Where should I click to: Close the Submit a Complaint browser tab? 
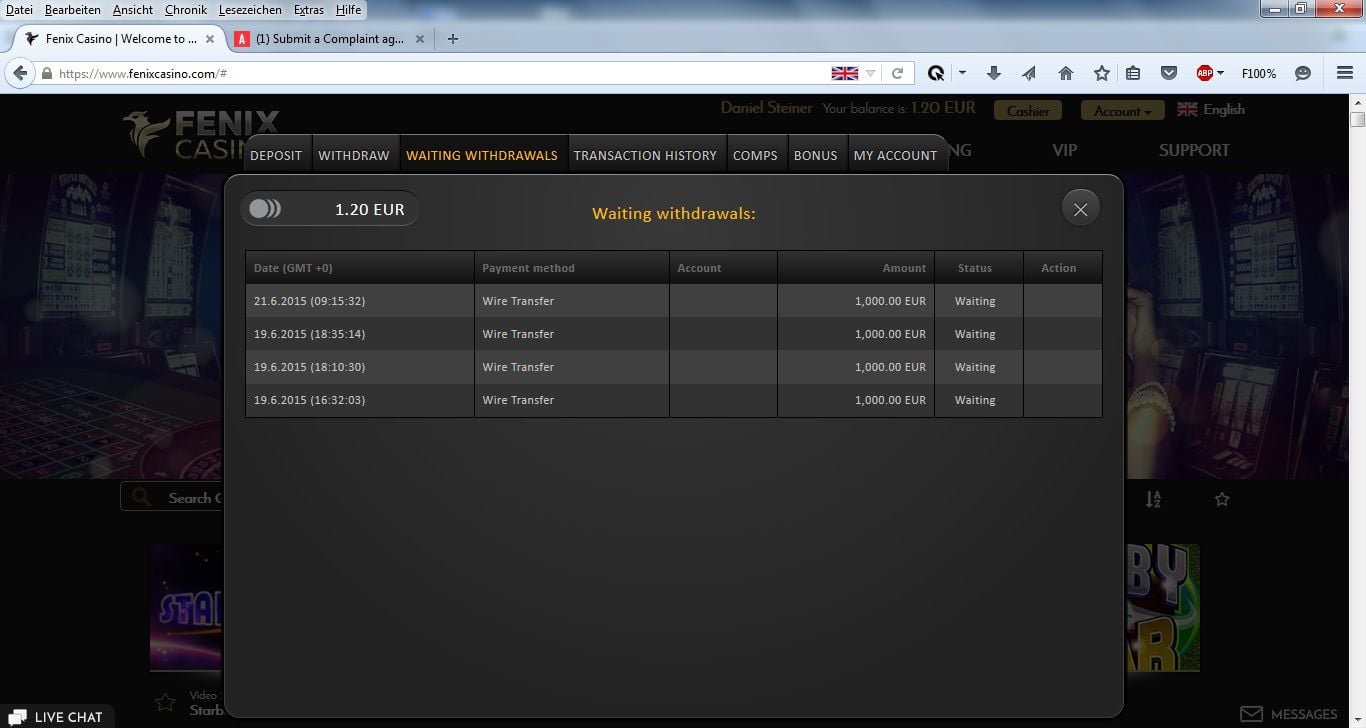419,39
